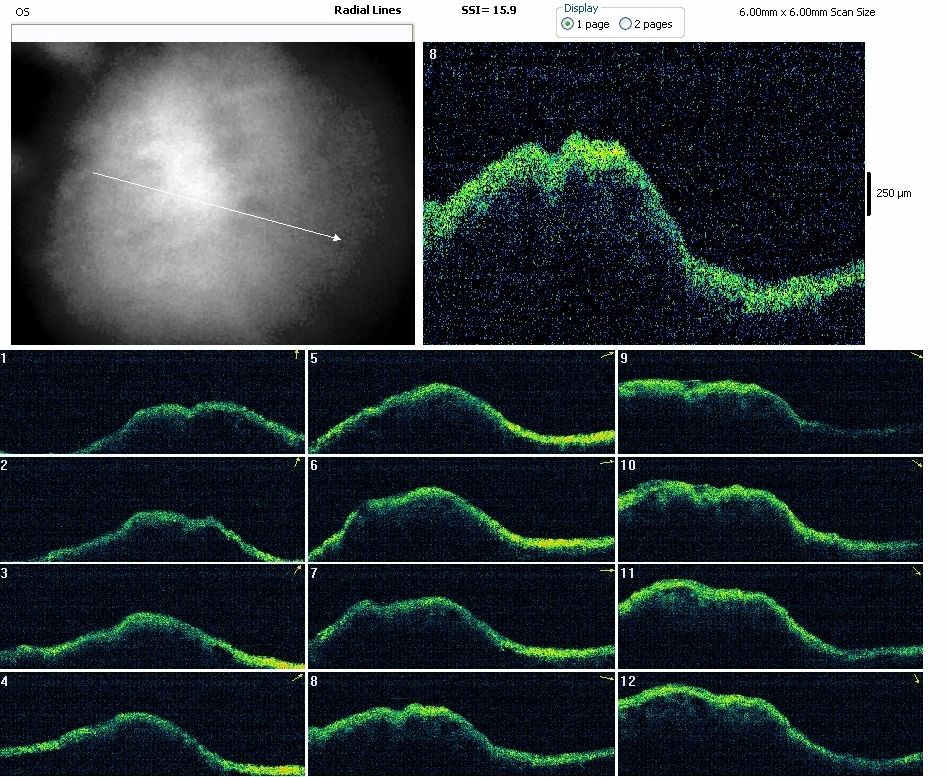
Task: Select radial scan thumbnail 3
Action: pyautogui.click(x=153, y=617)
